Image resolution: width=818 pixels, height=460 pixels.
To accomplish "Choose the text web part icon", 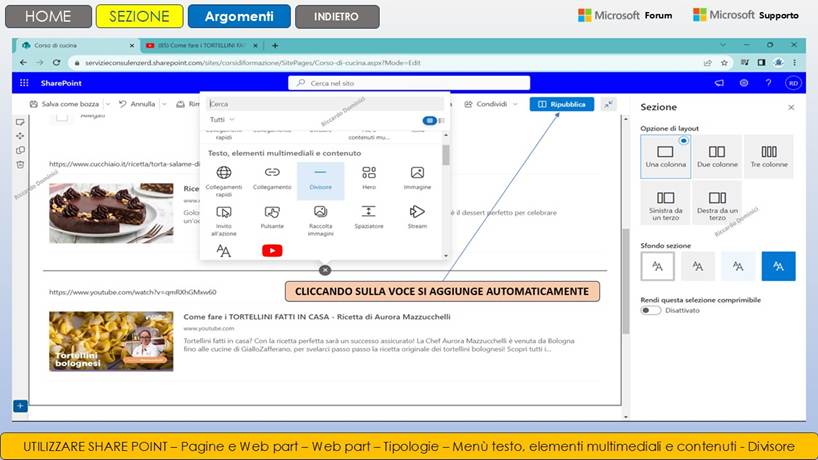I will click(223, 251).
